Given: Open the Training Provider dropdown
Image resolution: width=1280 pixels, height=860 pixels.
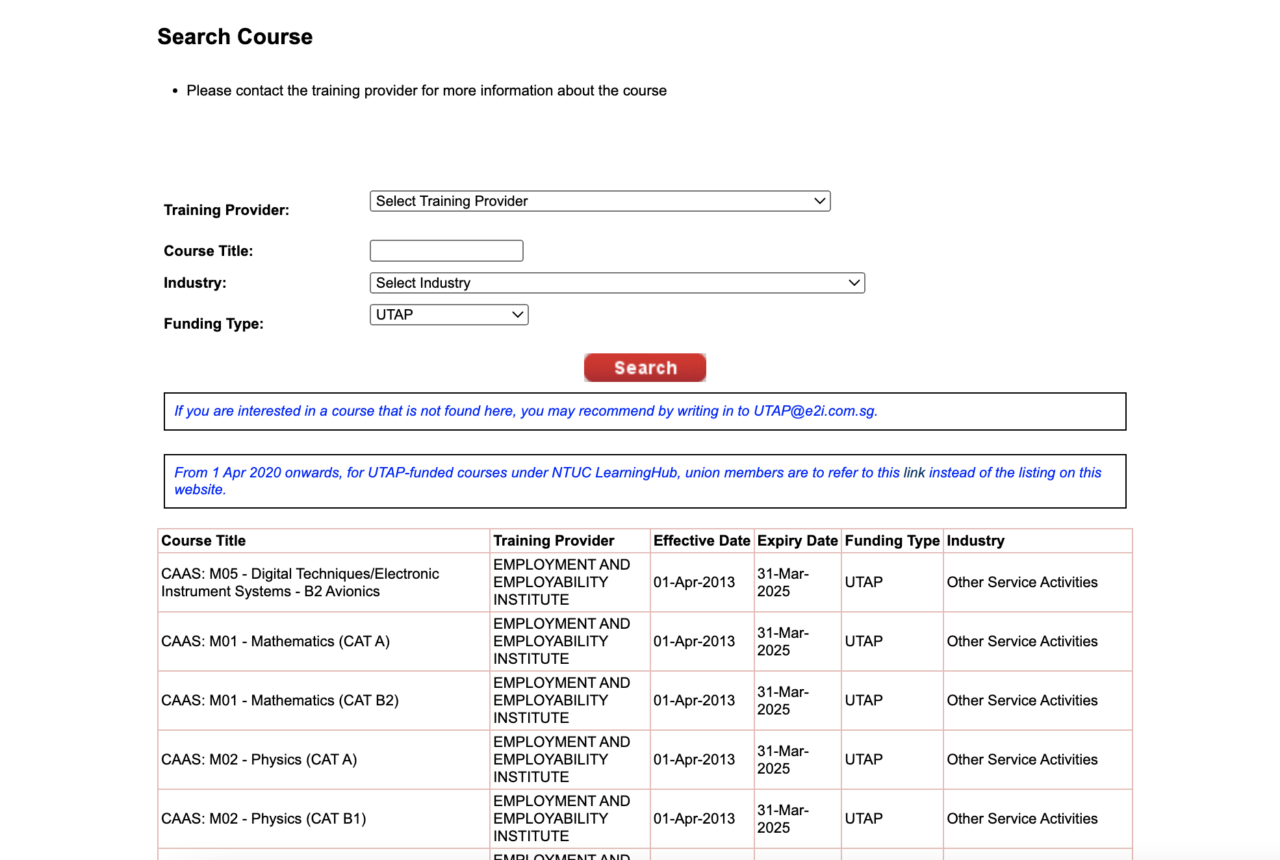Looking at the screenshot, I should [x=599, y=200].
